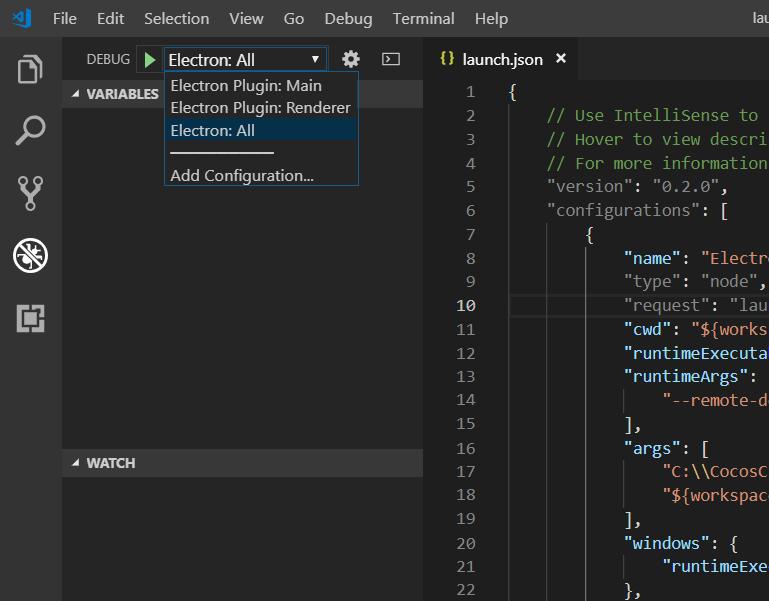Open the Explorer view in activity bar
The width and height of the screenshot is (769, 601).
coord(31,70)
